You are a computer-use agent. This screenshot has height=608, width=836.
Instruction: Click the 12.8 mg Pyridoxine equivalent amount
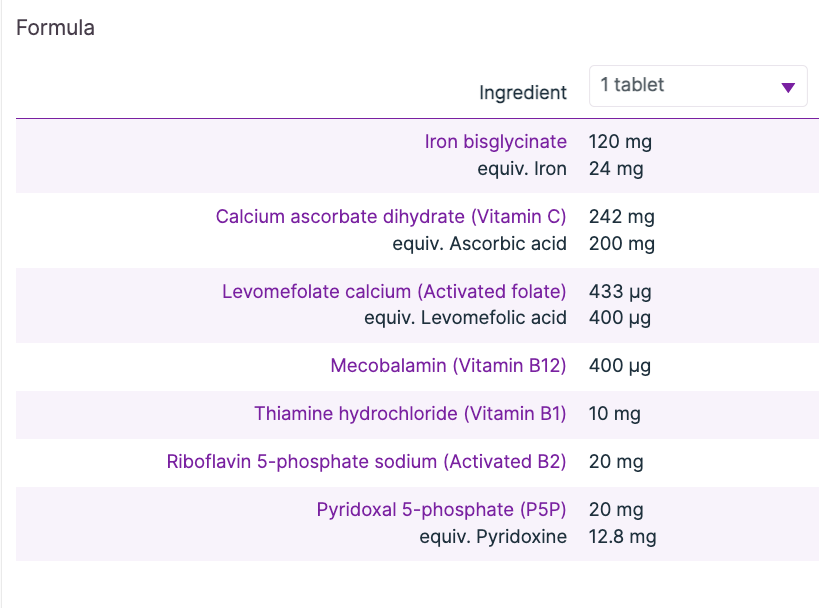click(622, 537)
